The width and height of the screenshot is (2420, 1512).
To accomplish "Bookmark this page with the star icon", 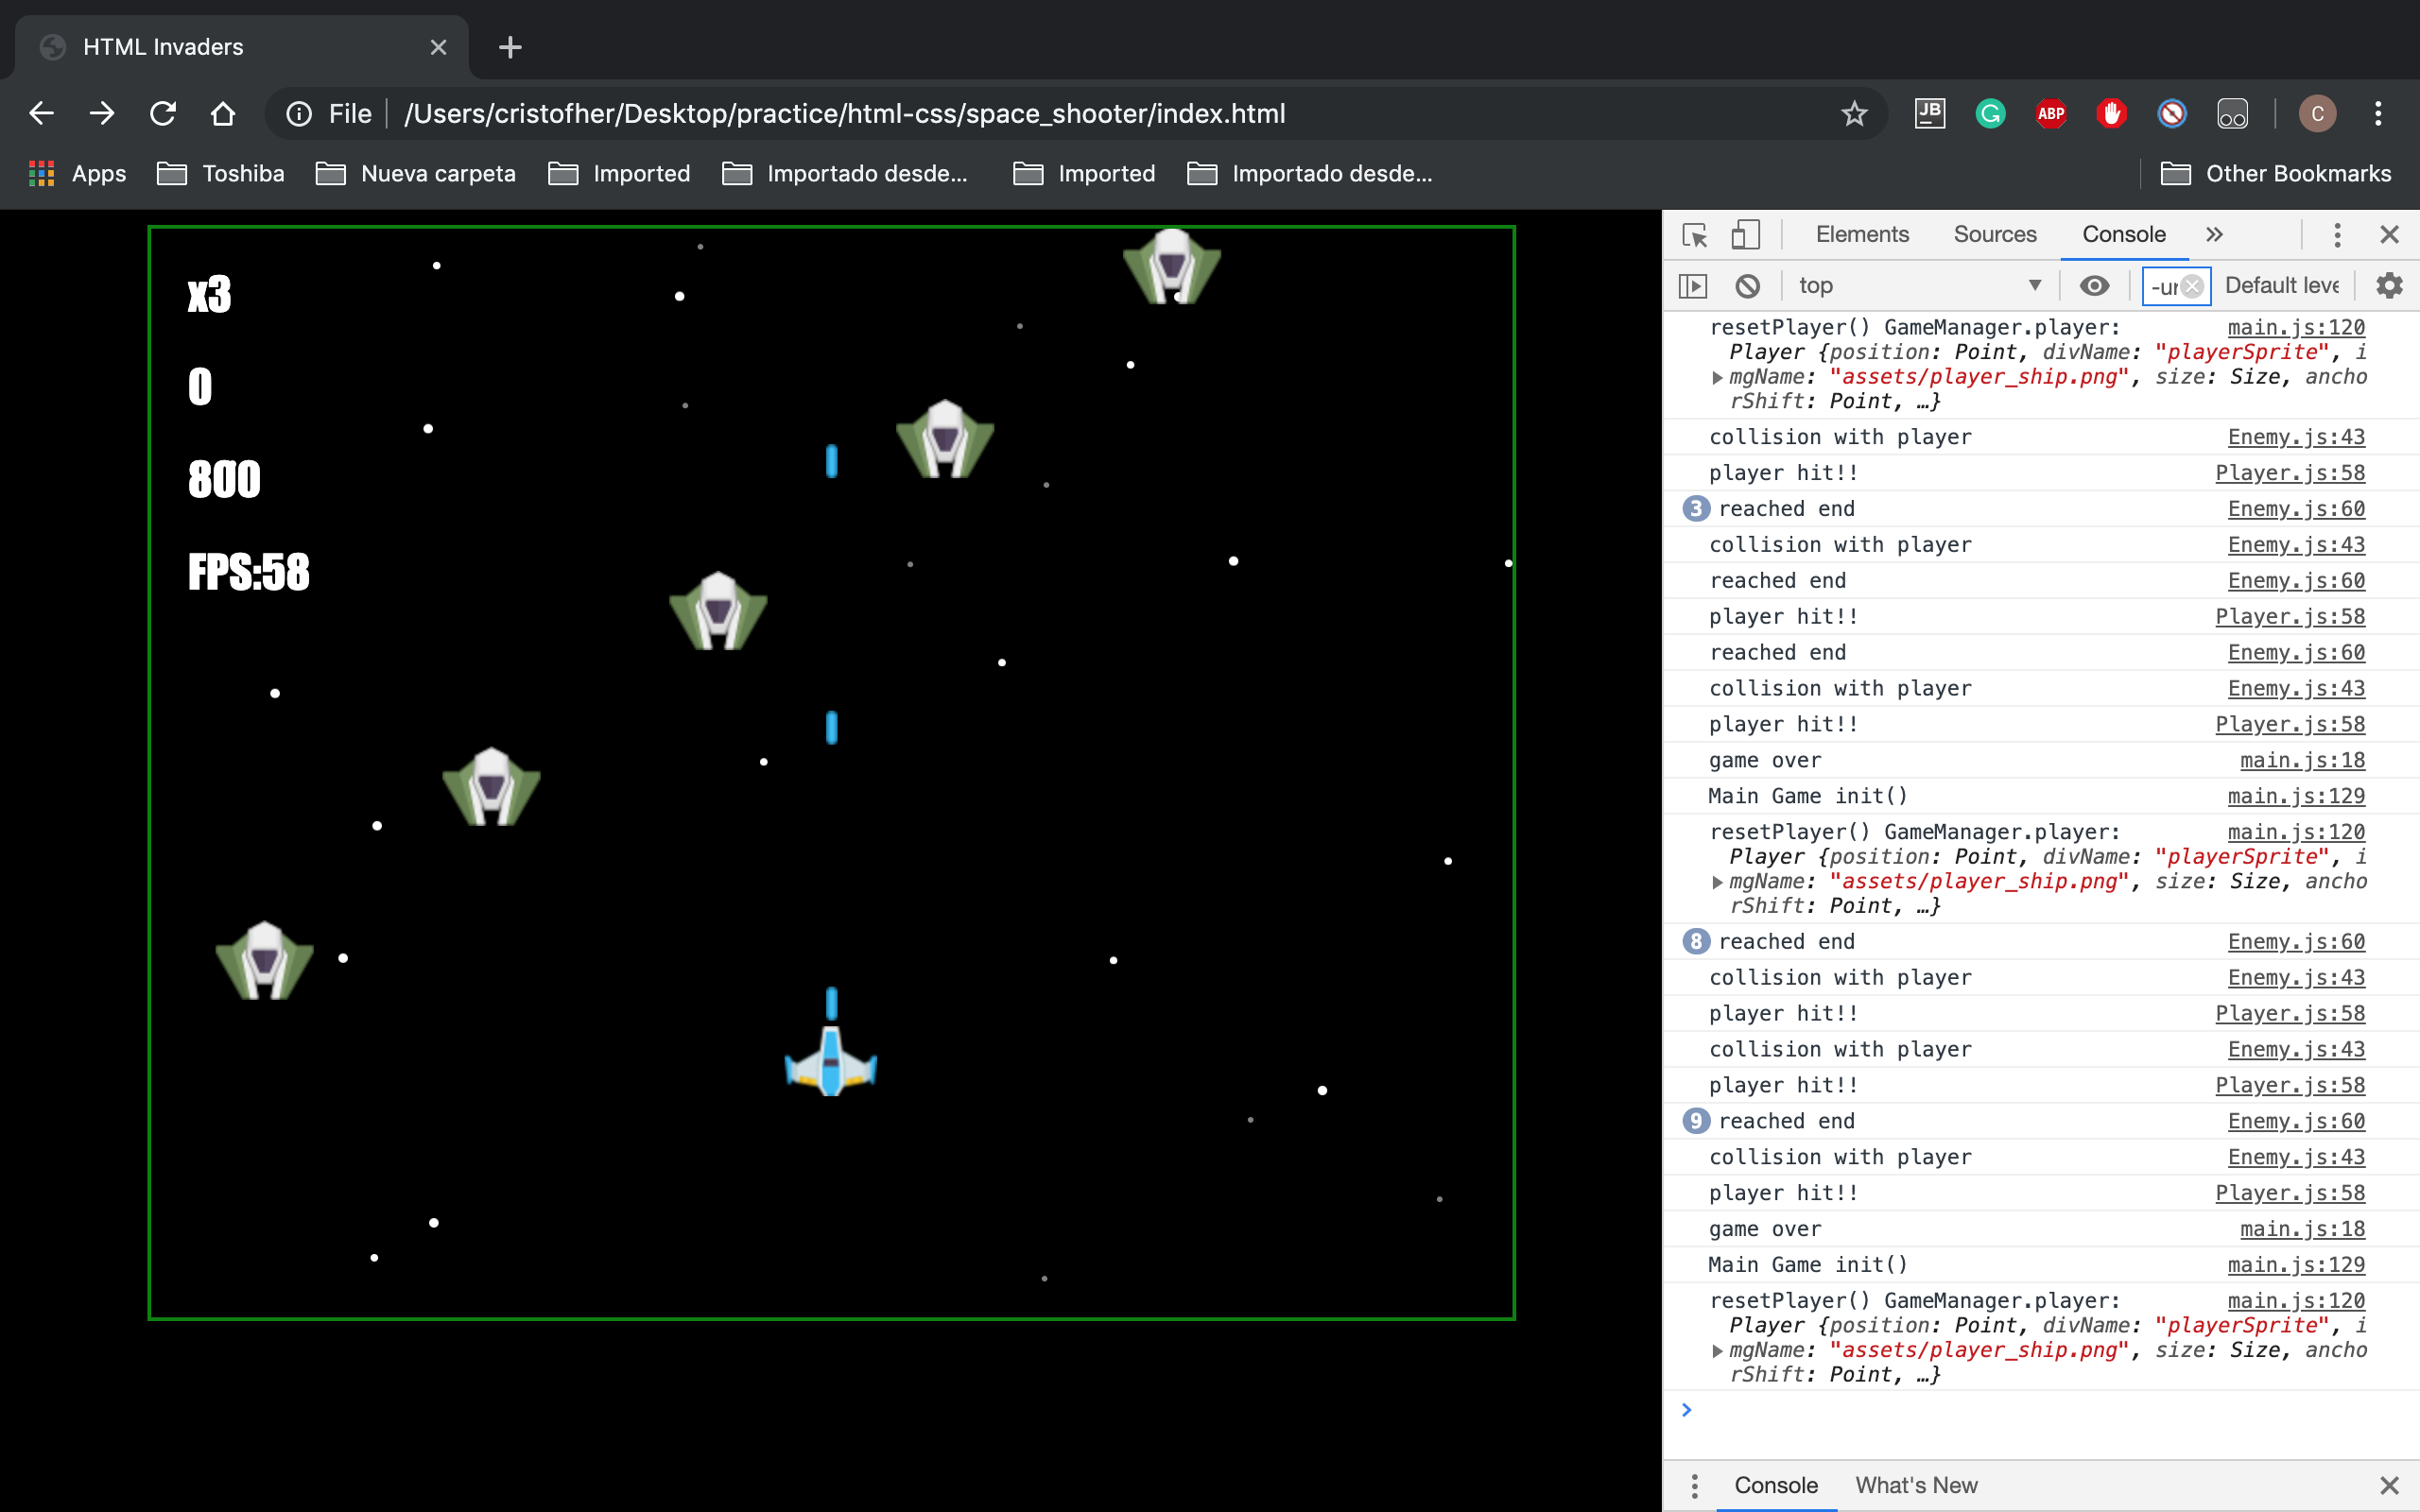I will pos(1854,114).
